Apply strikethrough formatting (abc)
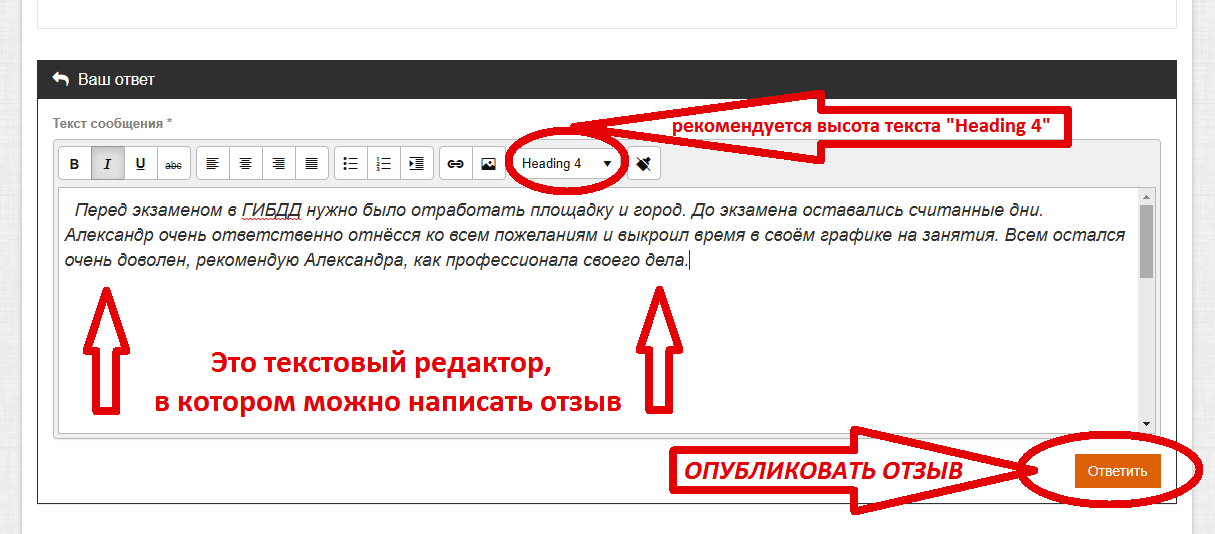Viewport: 1215px width, 534px height. (173, 164)
